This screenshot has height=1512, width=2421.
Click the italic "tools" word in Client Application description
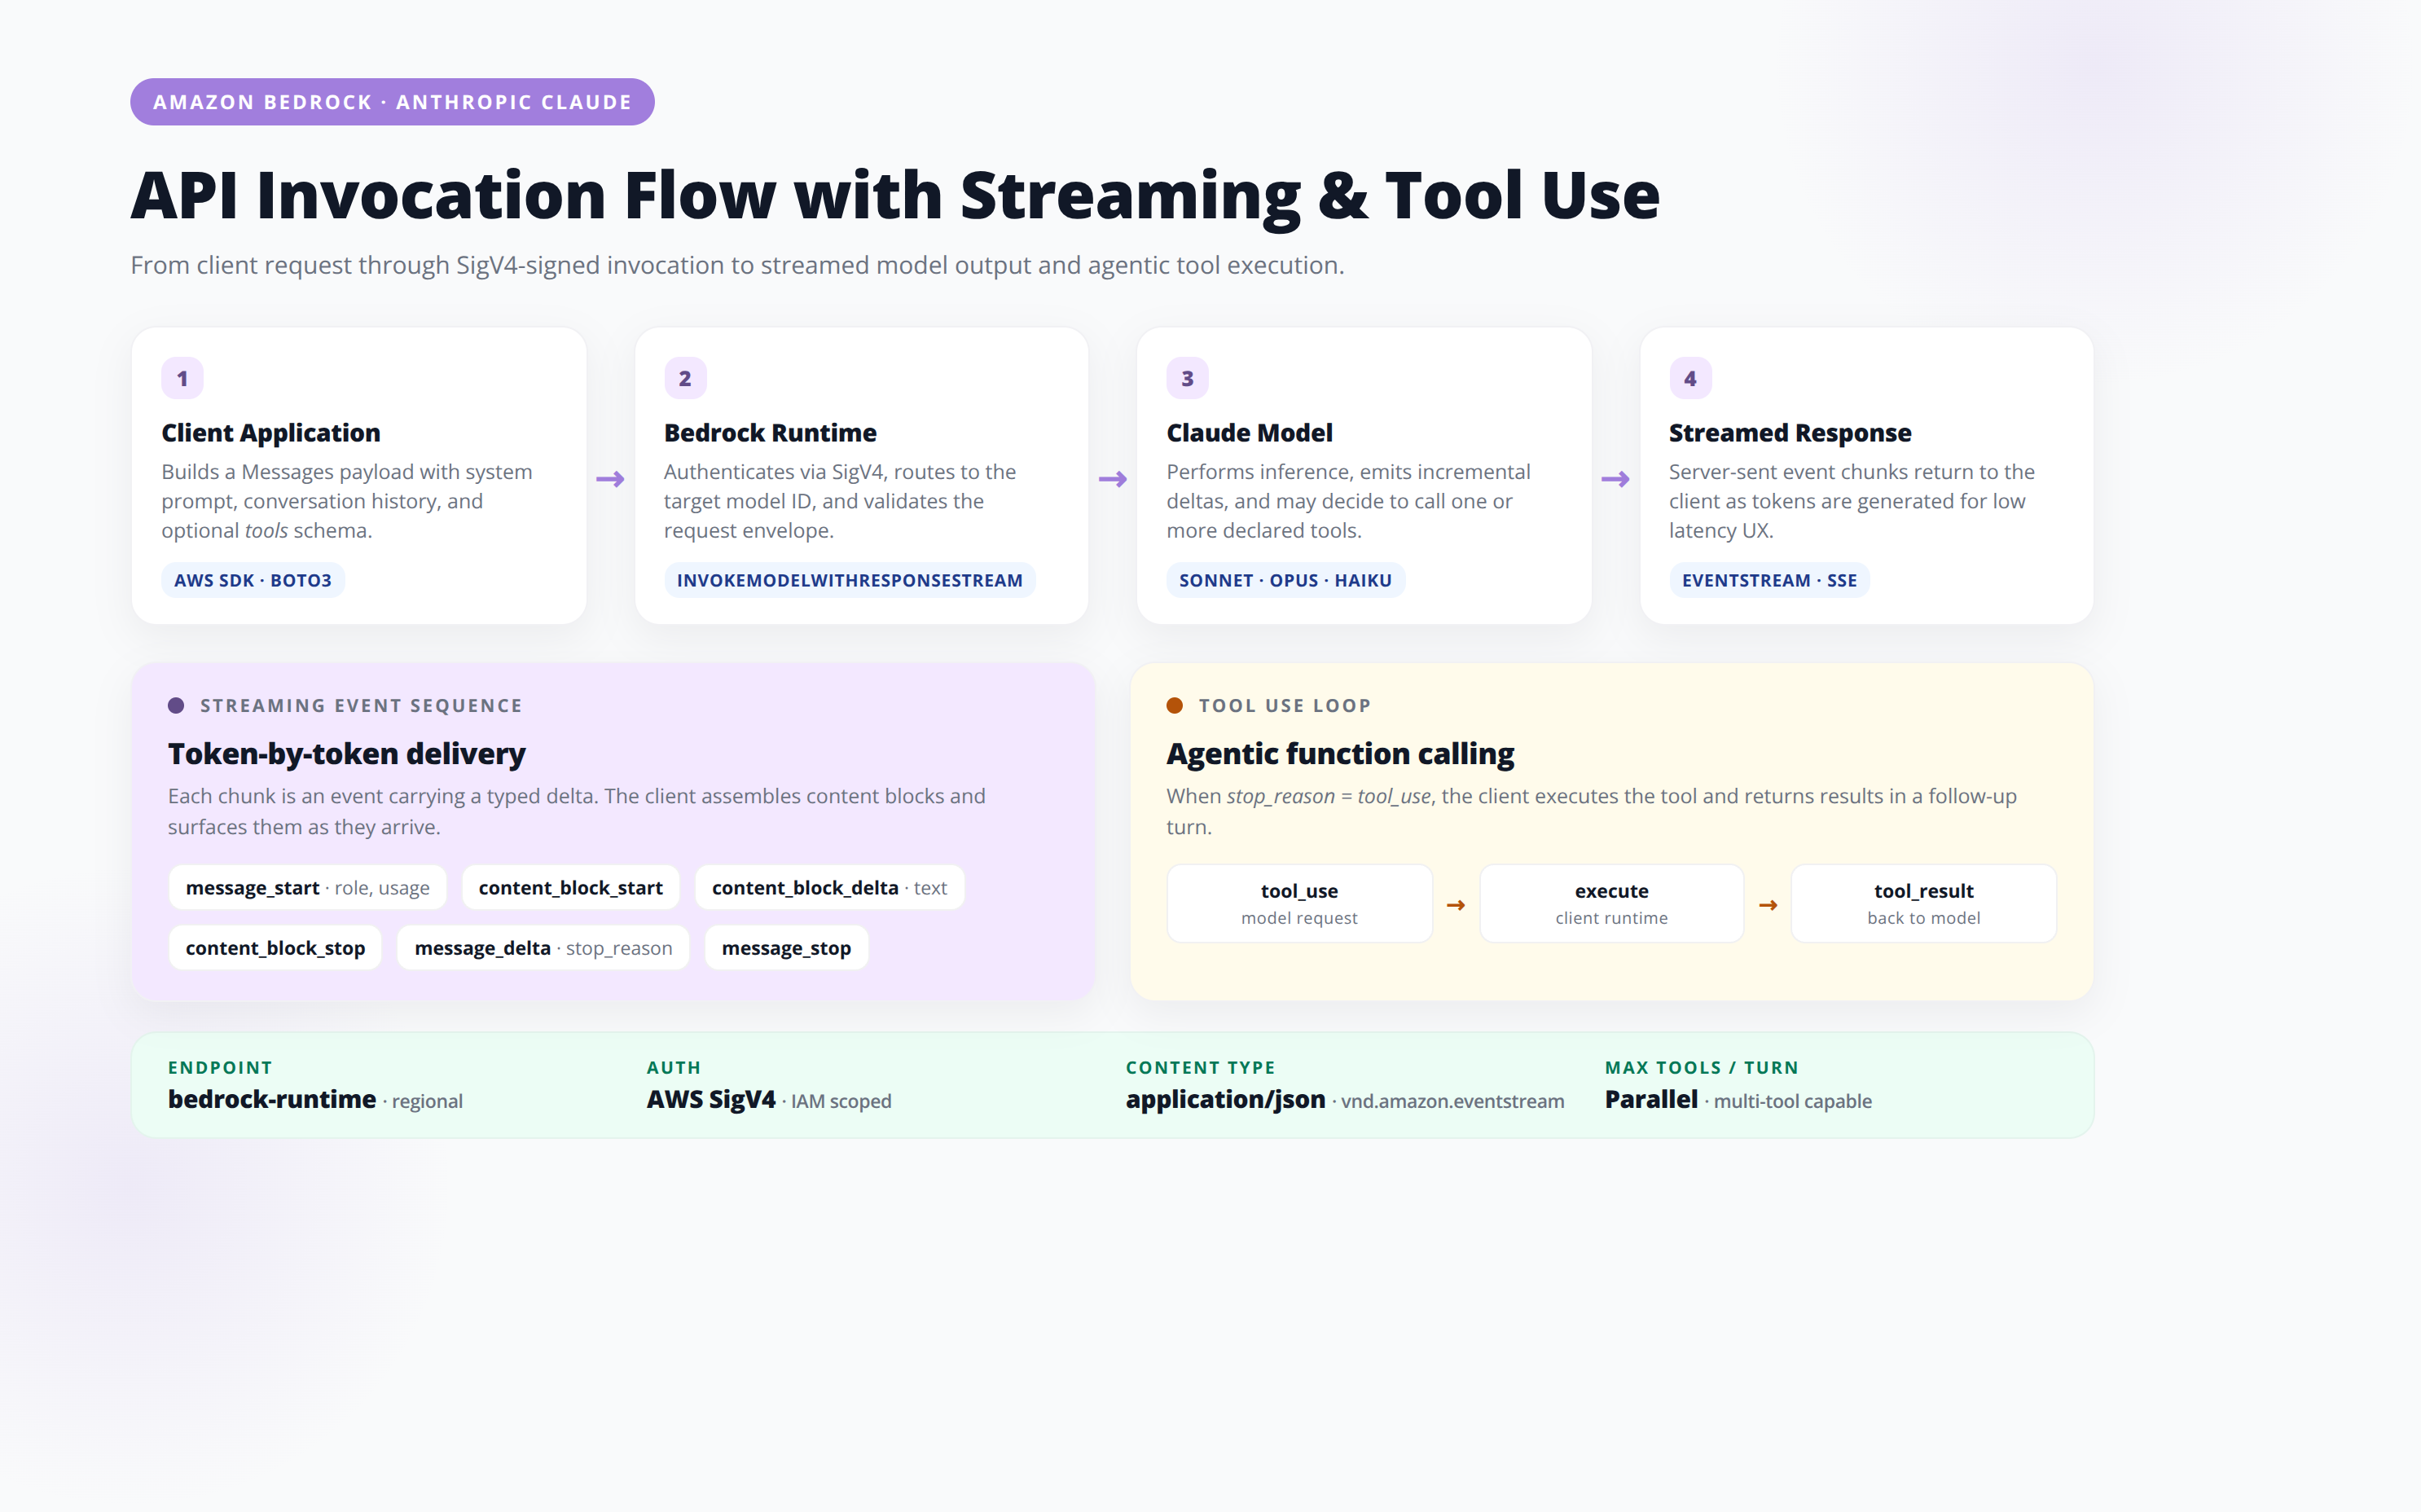pyautogui.click(x=266, y=531)
